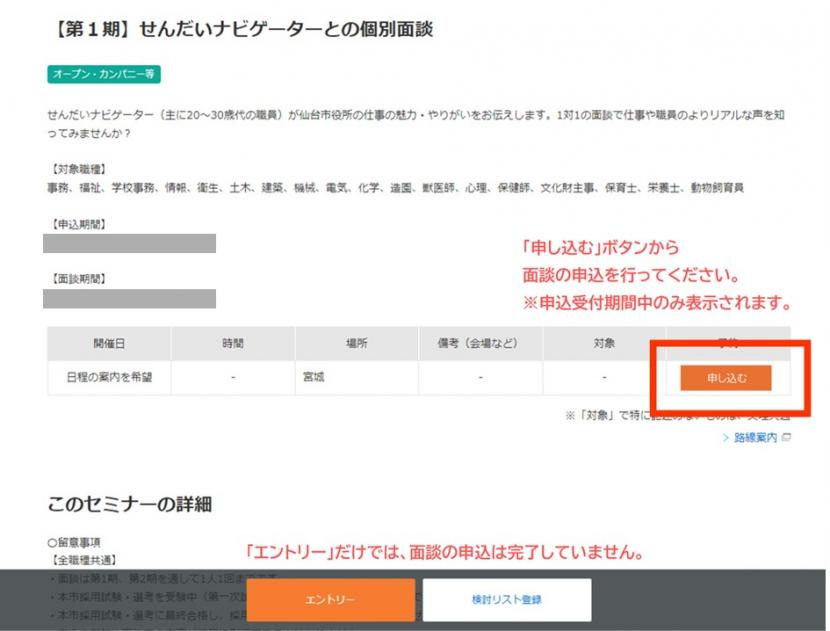Screen dimensions: 830x631
Task: Click the 備考（会場など） column header
Action: 481,344
